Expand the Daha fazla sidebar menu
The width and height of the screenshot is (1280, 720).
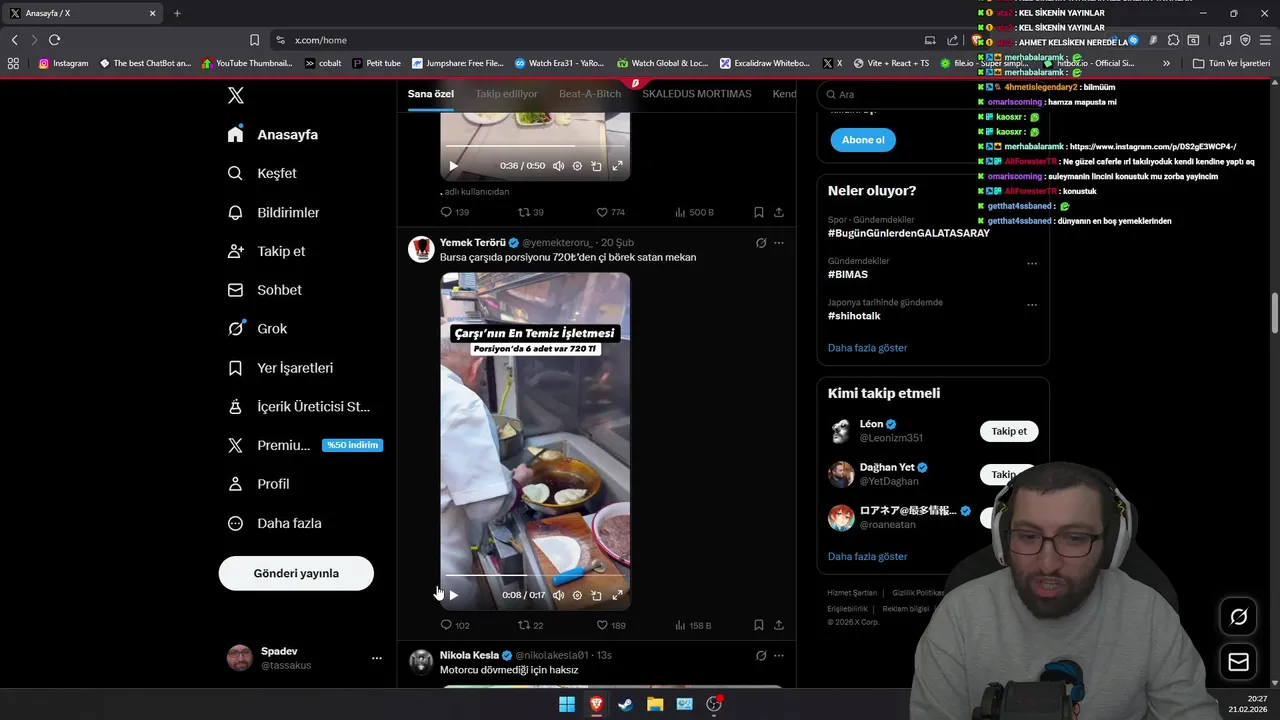[275, 523]
